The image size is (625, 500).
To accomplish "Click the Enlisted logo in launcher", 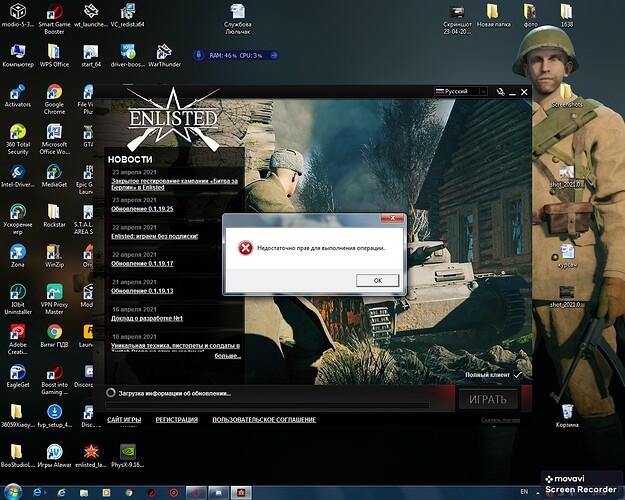I will tap(173, 119).
